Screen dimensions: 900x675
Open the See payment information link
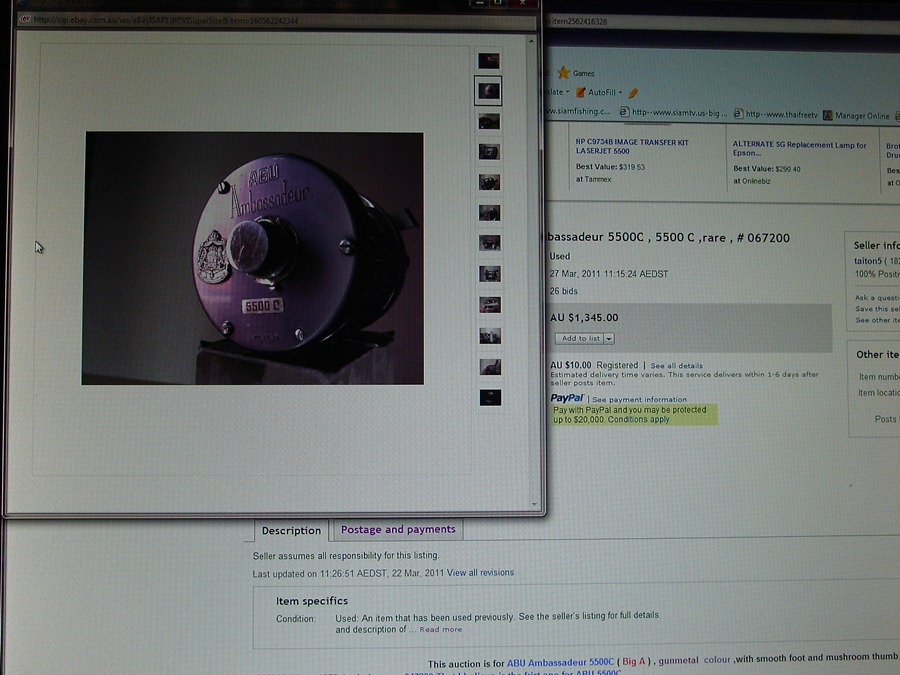(639, 399)
